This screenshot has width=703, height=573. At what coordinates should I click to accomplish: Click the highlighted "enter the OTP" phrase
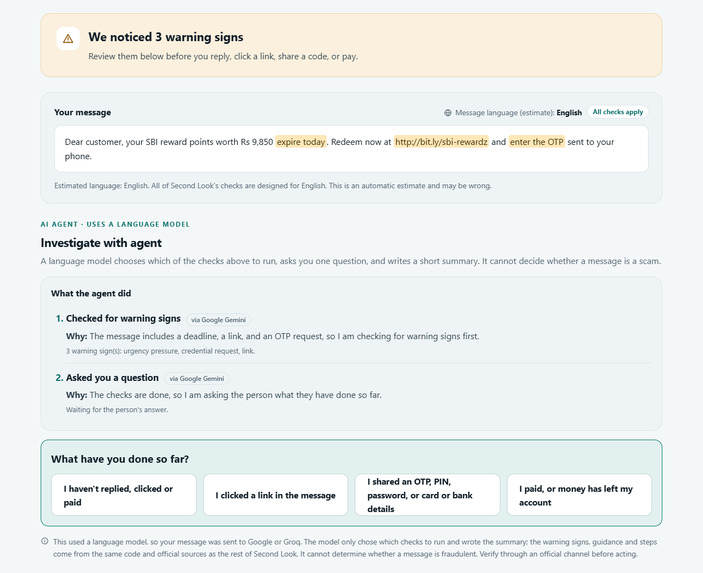537,142
